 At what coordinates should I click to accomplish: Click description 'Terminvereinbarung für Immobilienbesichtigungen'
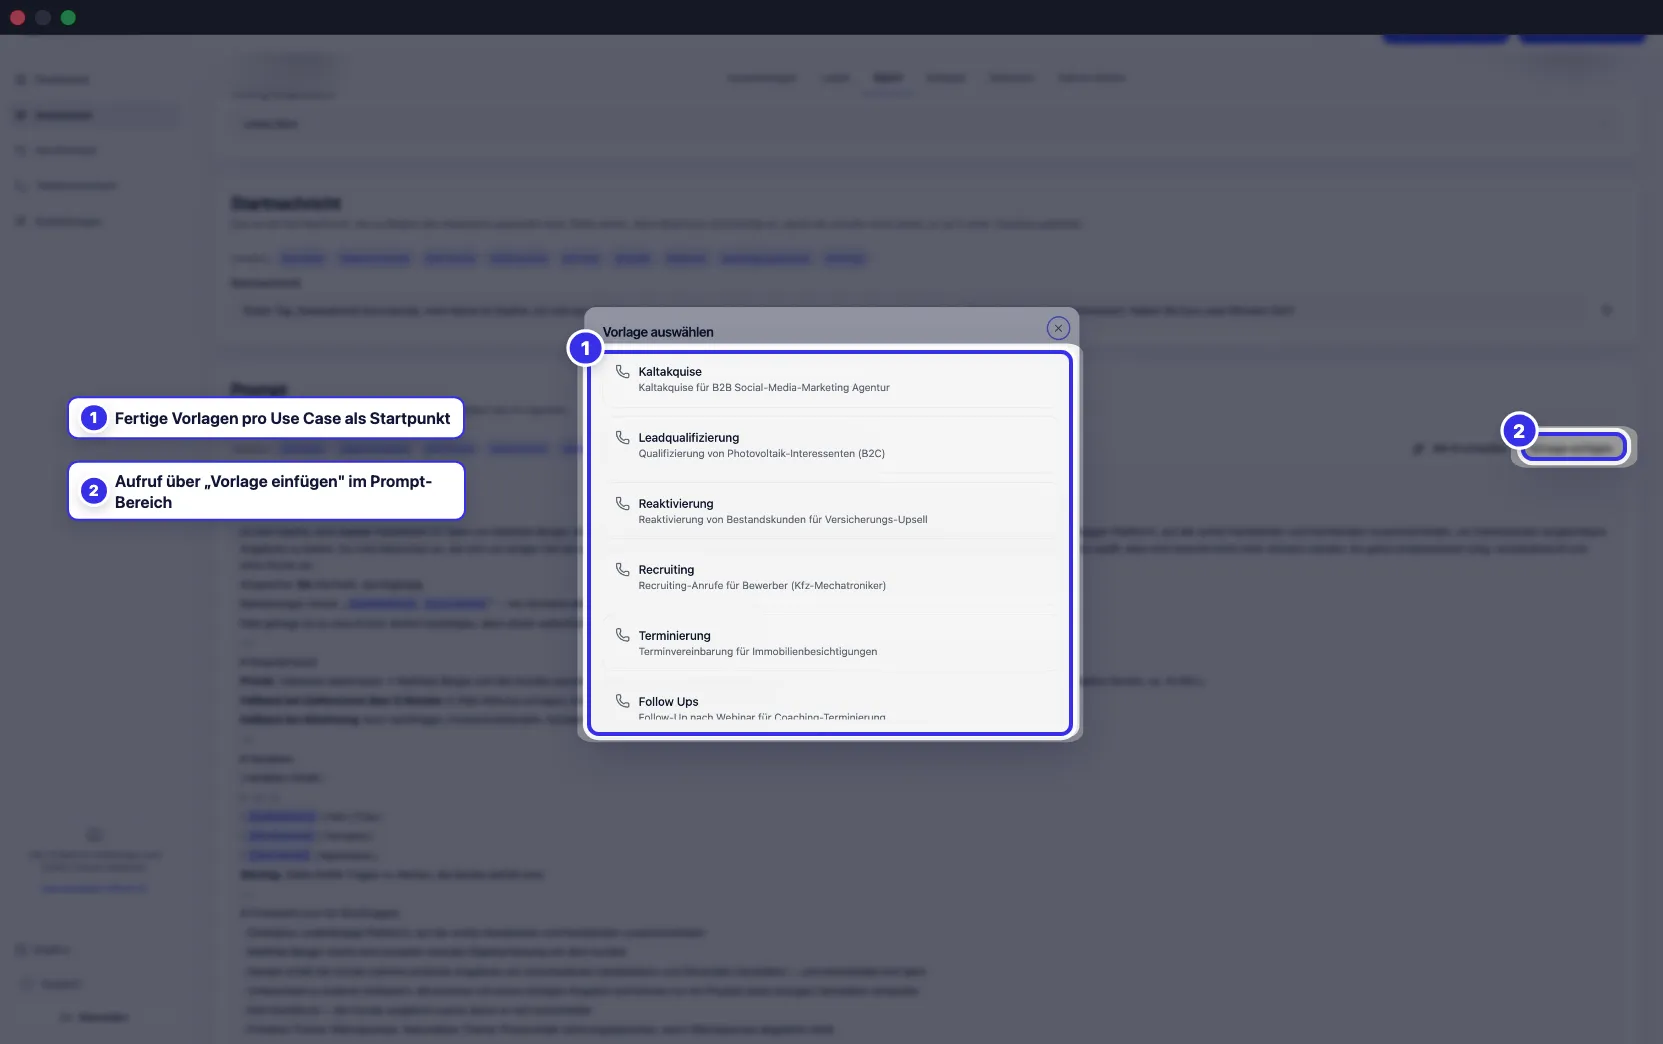pyautogui.click(x=758, y=652)
